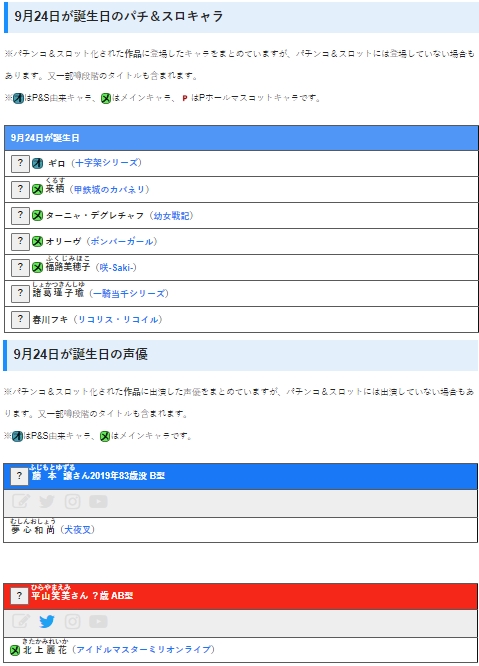Click the question mark beside オリーヴ
This screenshot has height=666, width=479.
[x=20, y=241]
